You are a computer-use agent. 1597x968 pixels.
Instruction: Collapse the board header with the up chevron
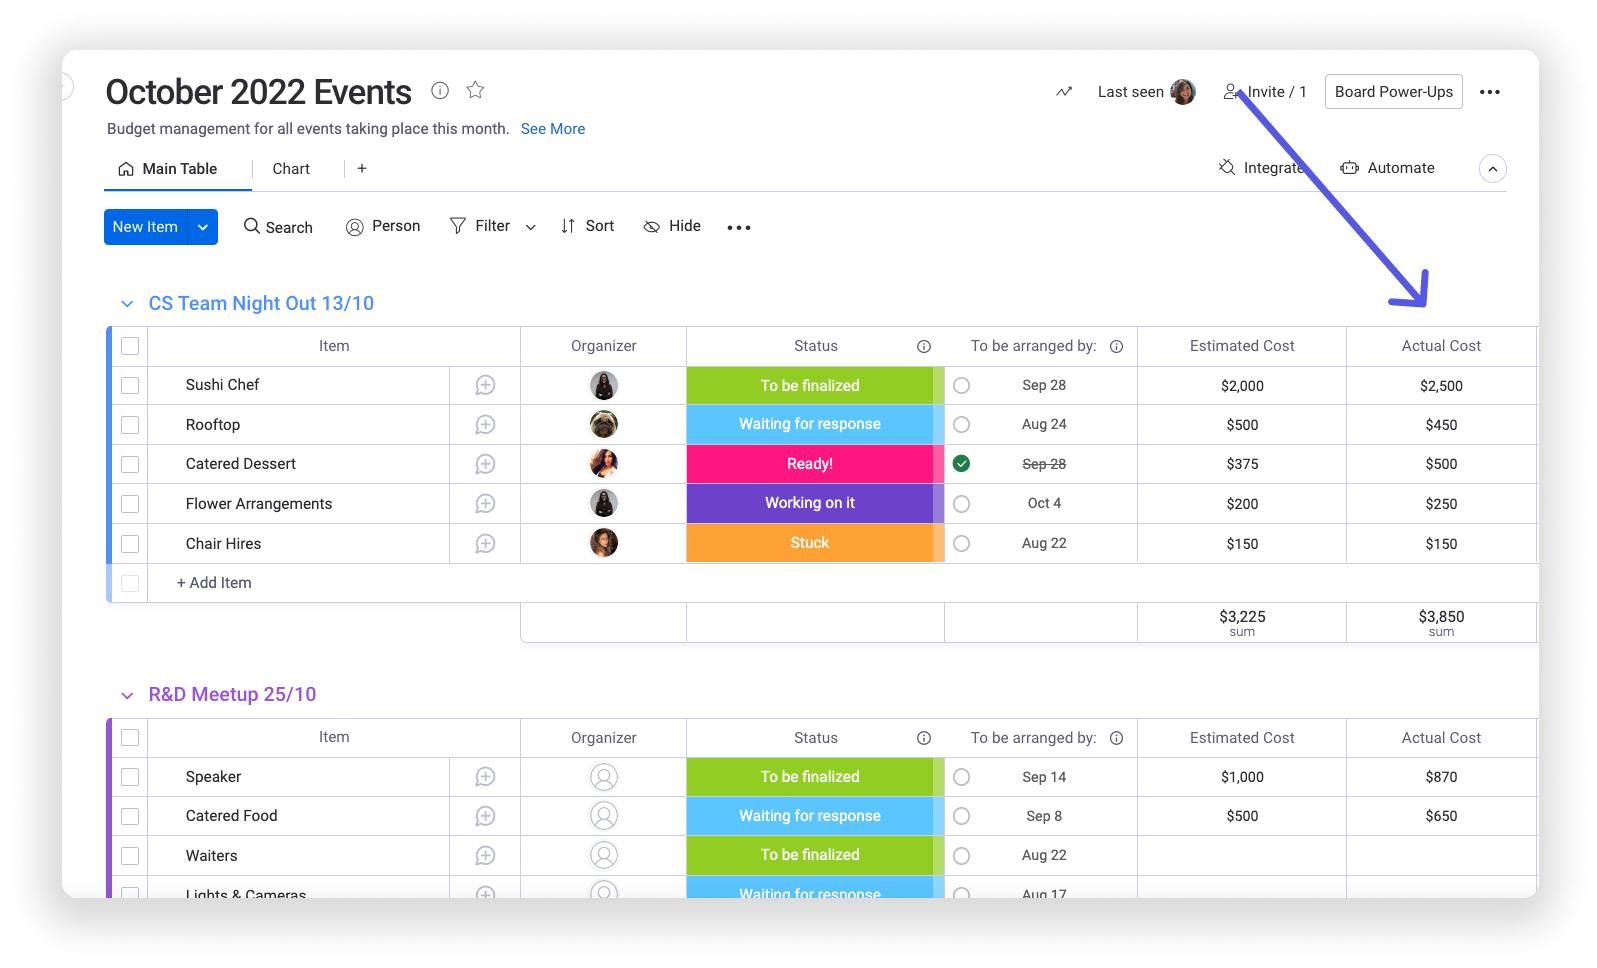click(1492, 169)
